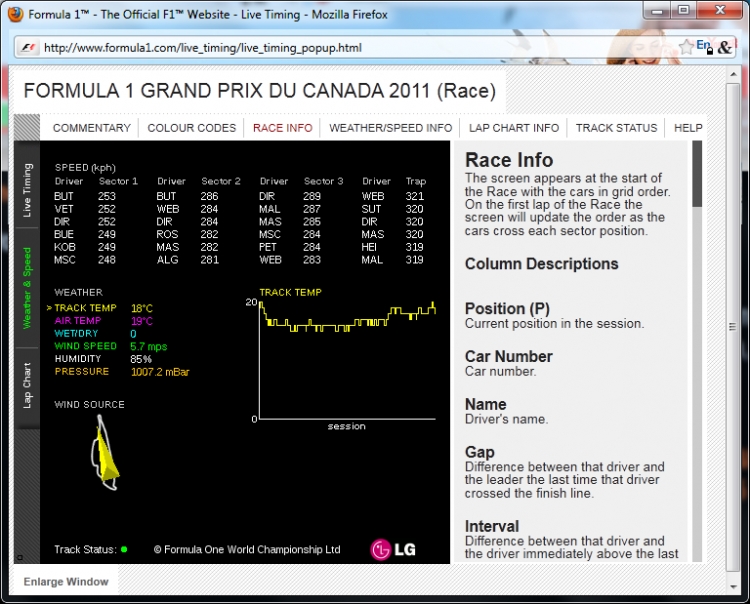Screen dimensions: 750x604
Task: Click the green Track Status indicator dot
Action: pyautogui.click(x=124, y=549)
